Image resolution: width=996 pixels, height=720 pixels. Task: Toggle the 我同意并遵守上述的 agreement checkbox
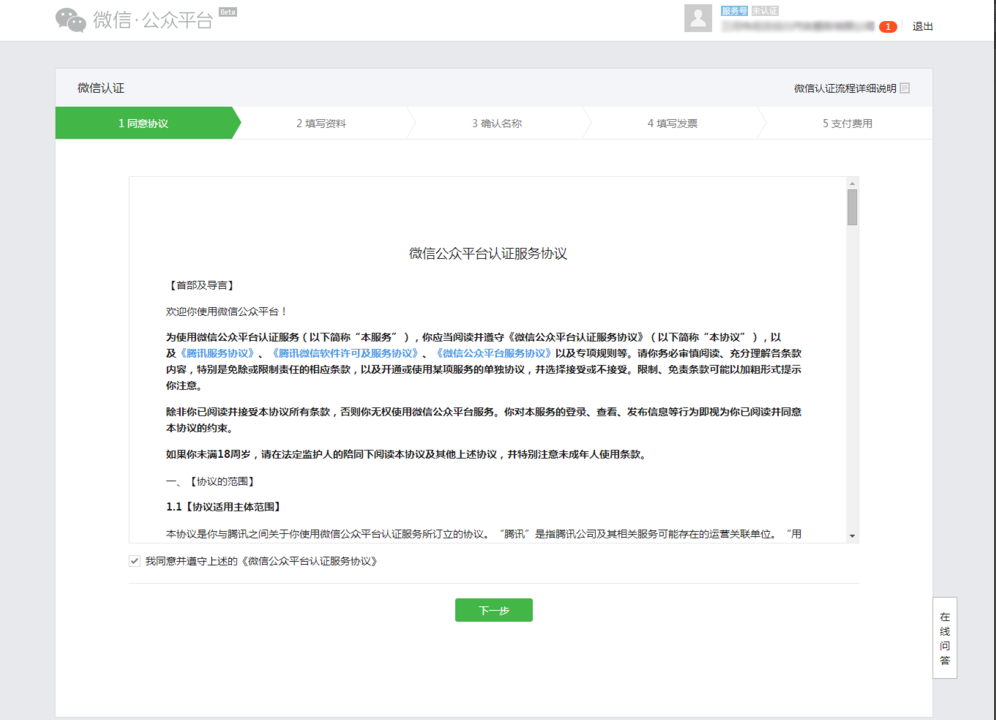tap(134, 561)
